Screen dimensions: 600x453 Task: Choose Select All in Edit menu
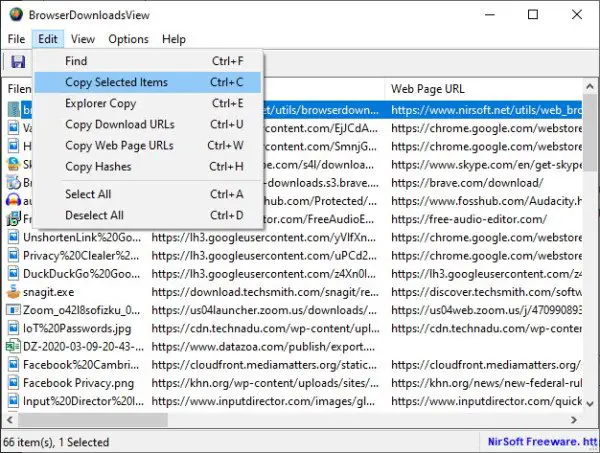point(148,194)
